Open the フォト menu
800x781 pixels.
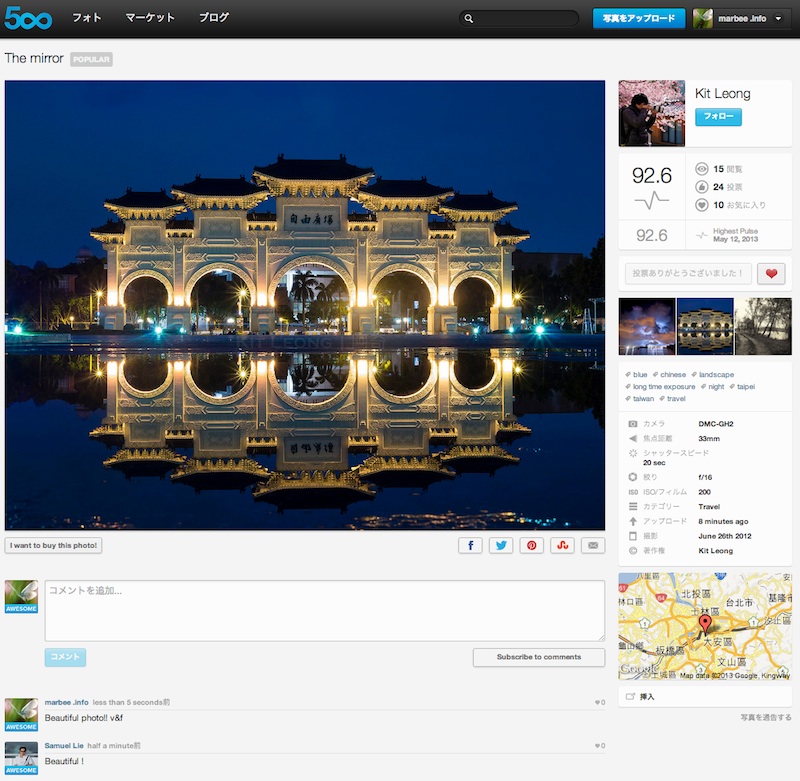[87, 18]
